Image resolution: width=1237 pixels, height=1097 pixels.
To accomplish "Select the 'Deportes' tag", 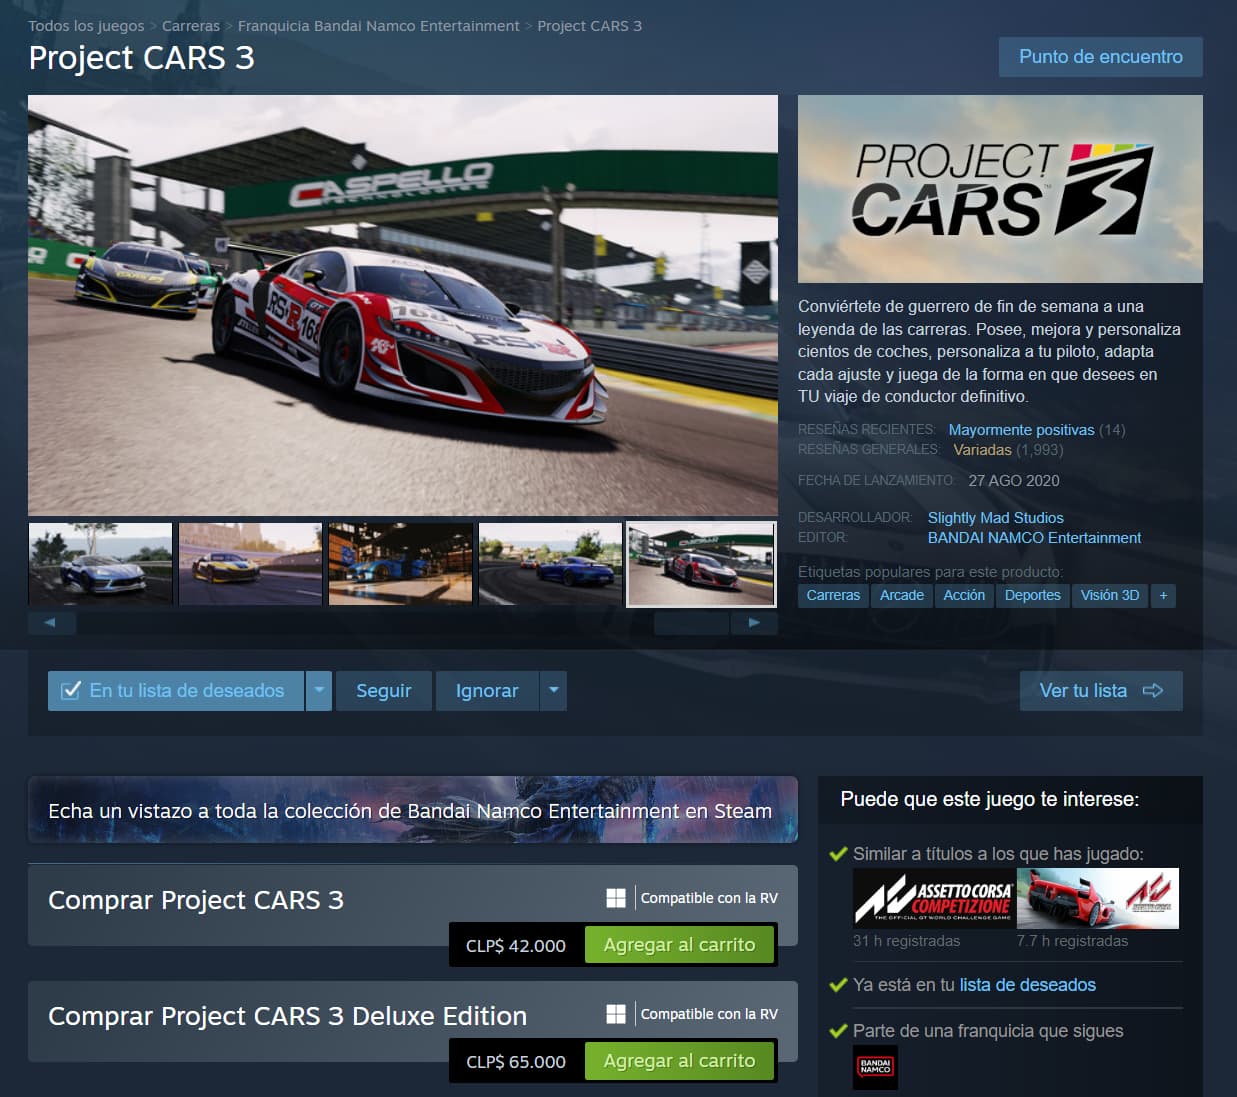I will (x=1033, y=595).
